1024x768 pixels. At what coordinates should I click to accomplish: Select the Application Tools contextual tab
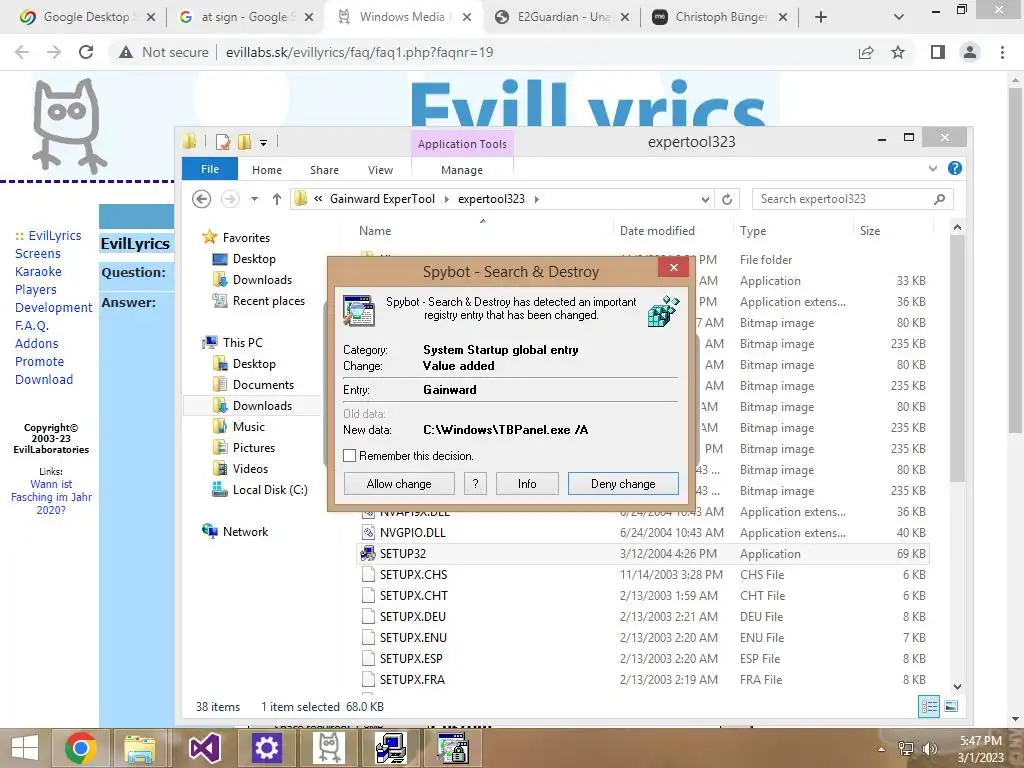click(x=462, y=144)
